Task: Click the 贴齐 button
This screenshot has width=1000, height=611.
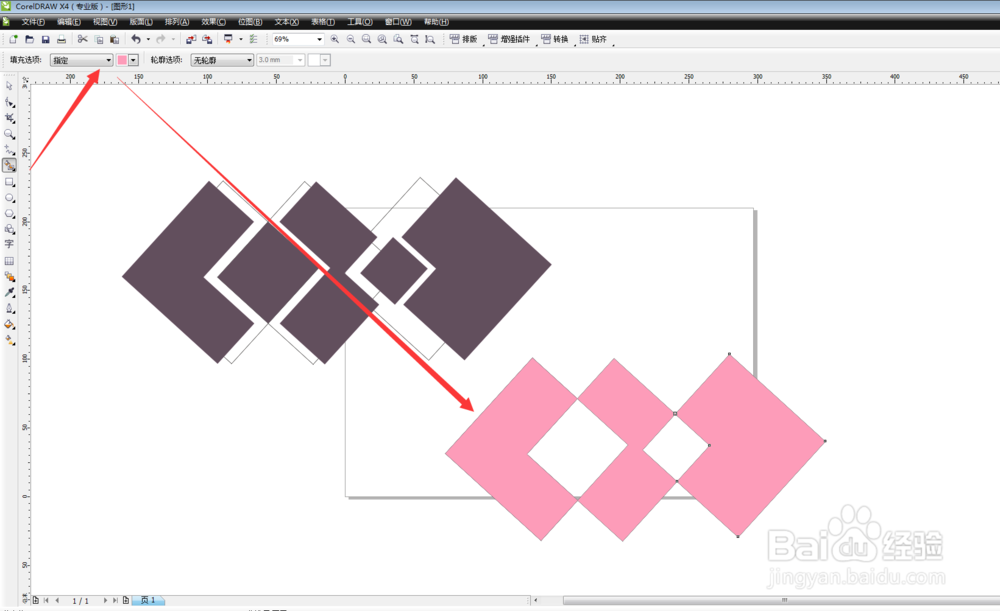Action: [x=592, y=40]
